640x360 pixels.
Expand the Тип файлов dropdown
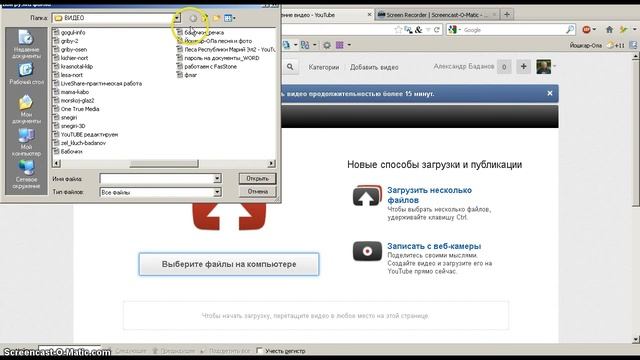pyautogui.click(x=217, y=192)
